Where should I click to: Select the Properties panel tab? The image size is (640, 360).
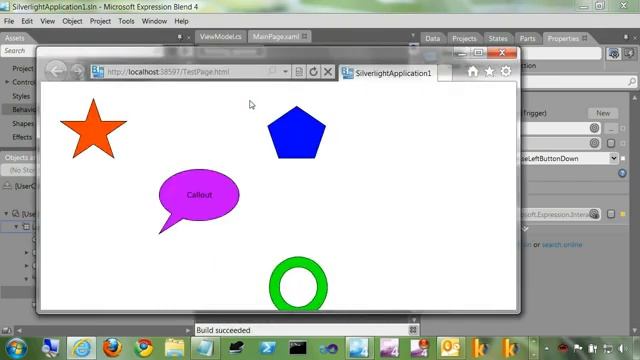tap(563, 38)
